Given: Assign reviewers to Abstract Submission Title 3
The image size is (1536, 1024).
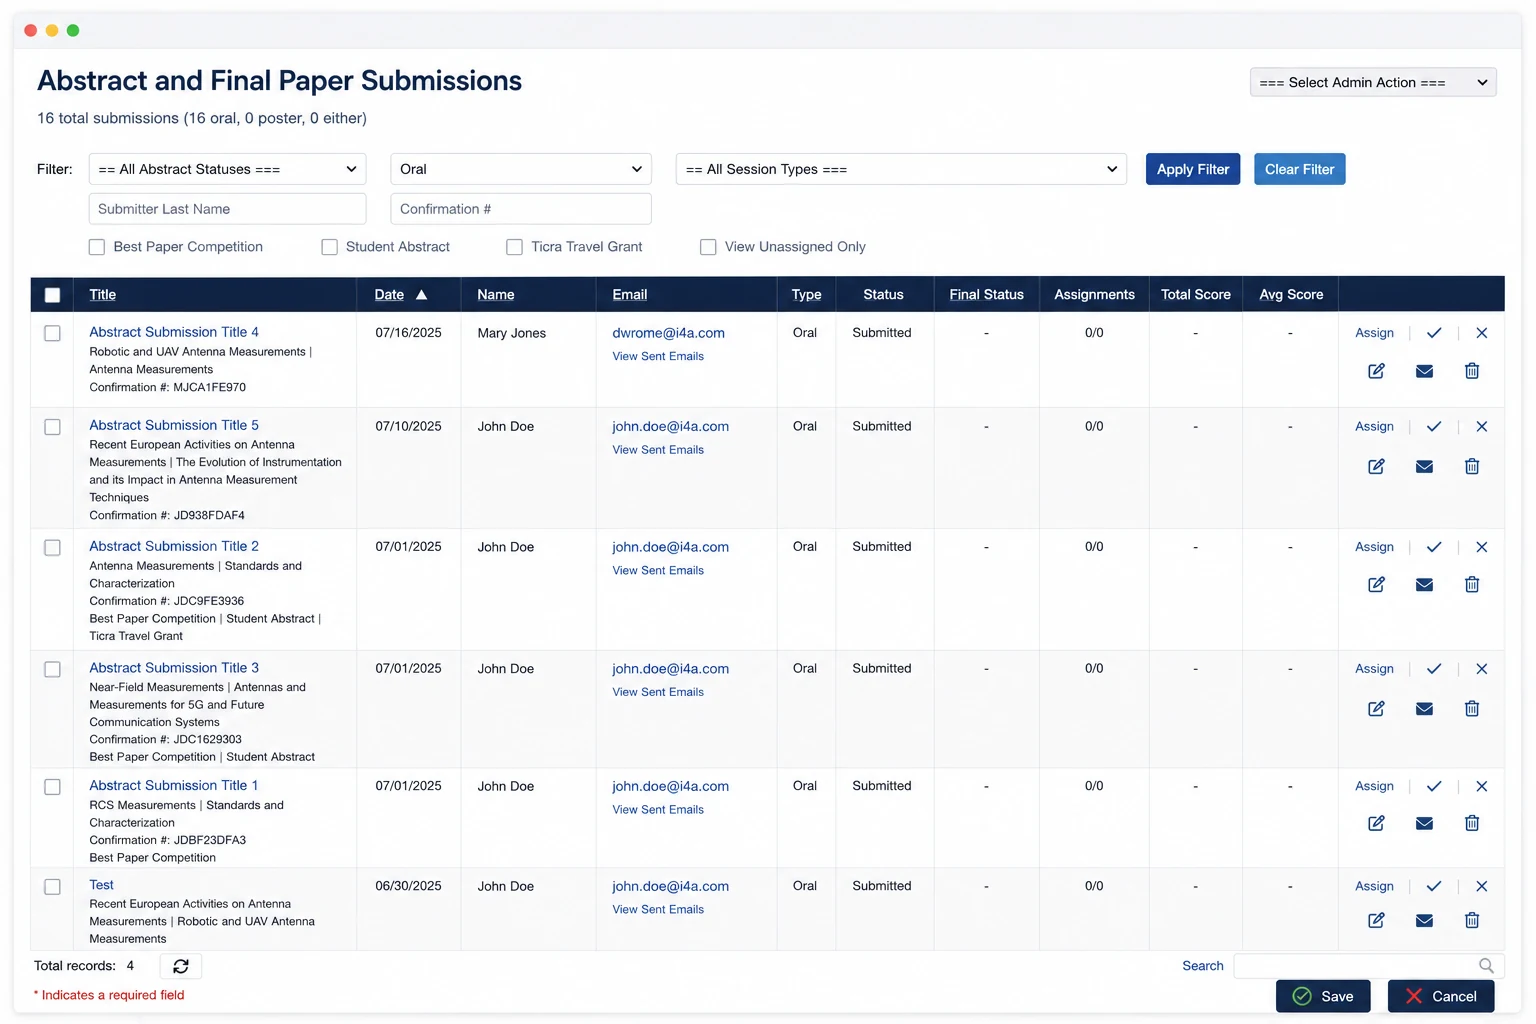Looking at the screenshot, I should [1374, 669].
